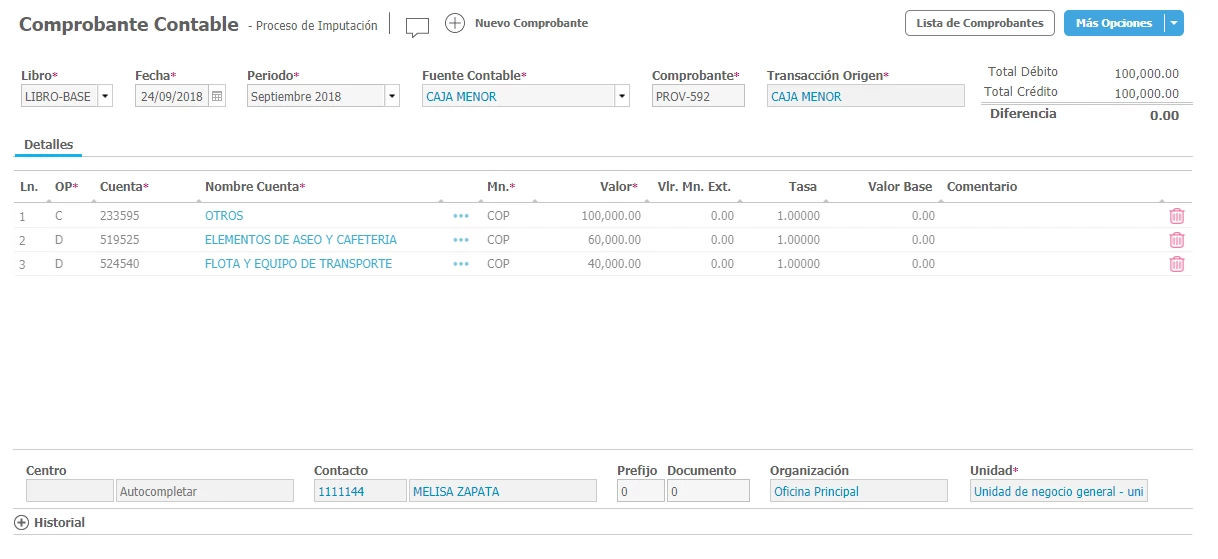Image resolution: width=1218 pixels, height=559 pixels.
Task: Click the comment speech bubble icon
Action: 417,26
